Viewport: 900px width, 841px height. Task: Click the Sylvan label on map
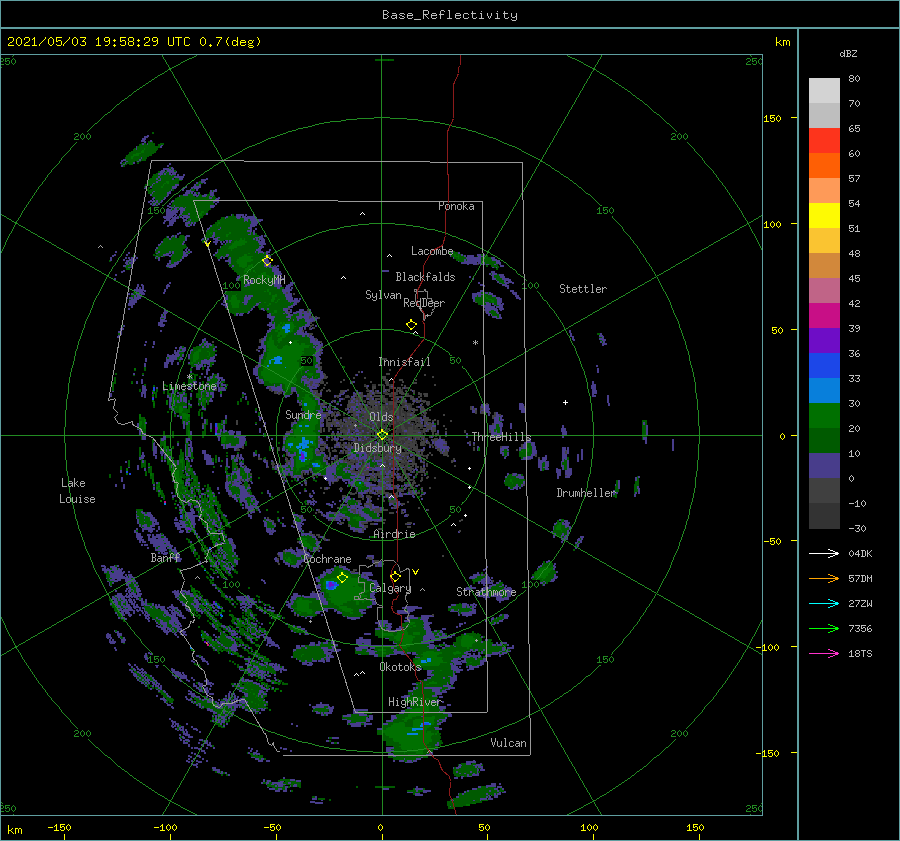tap(383, 295)
